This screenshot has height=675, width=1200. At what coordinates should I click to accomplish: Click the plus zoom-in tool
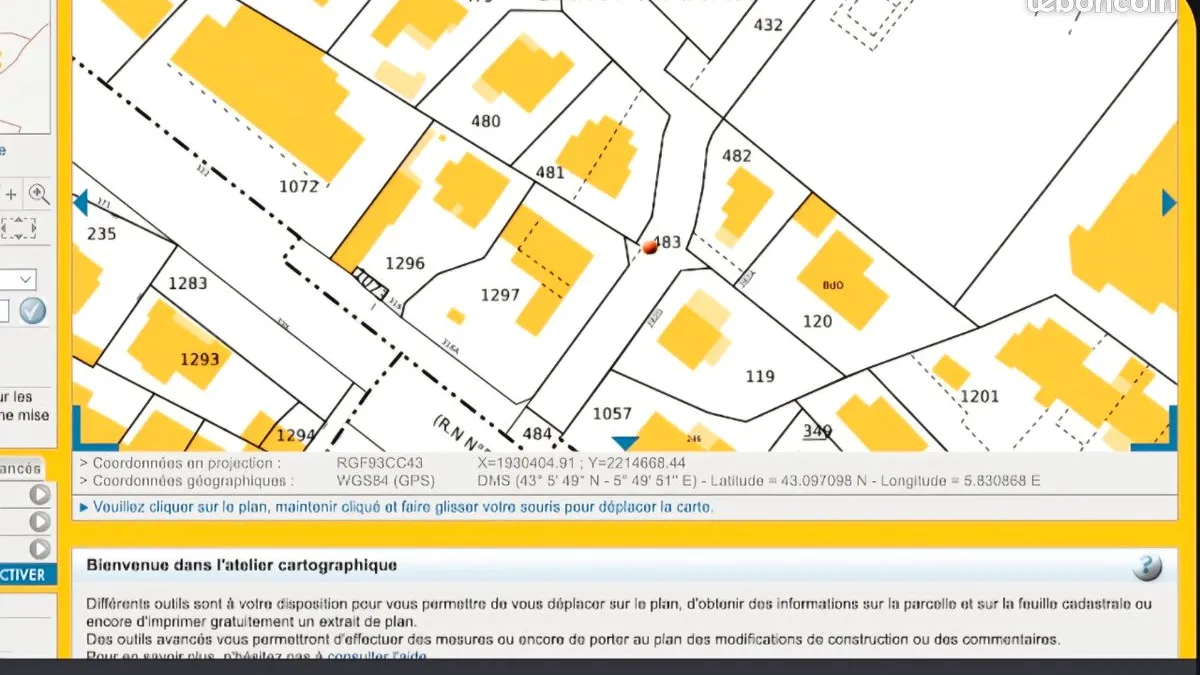(11, 194)
